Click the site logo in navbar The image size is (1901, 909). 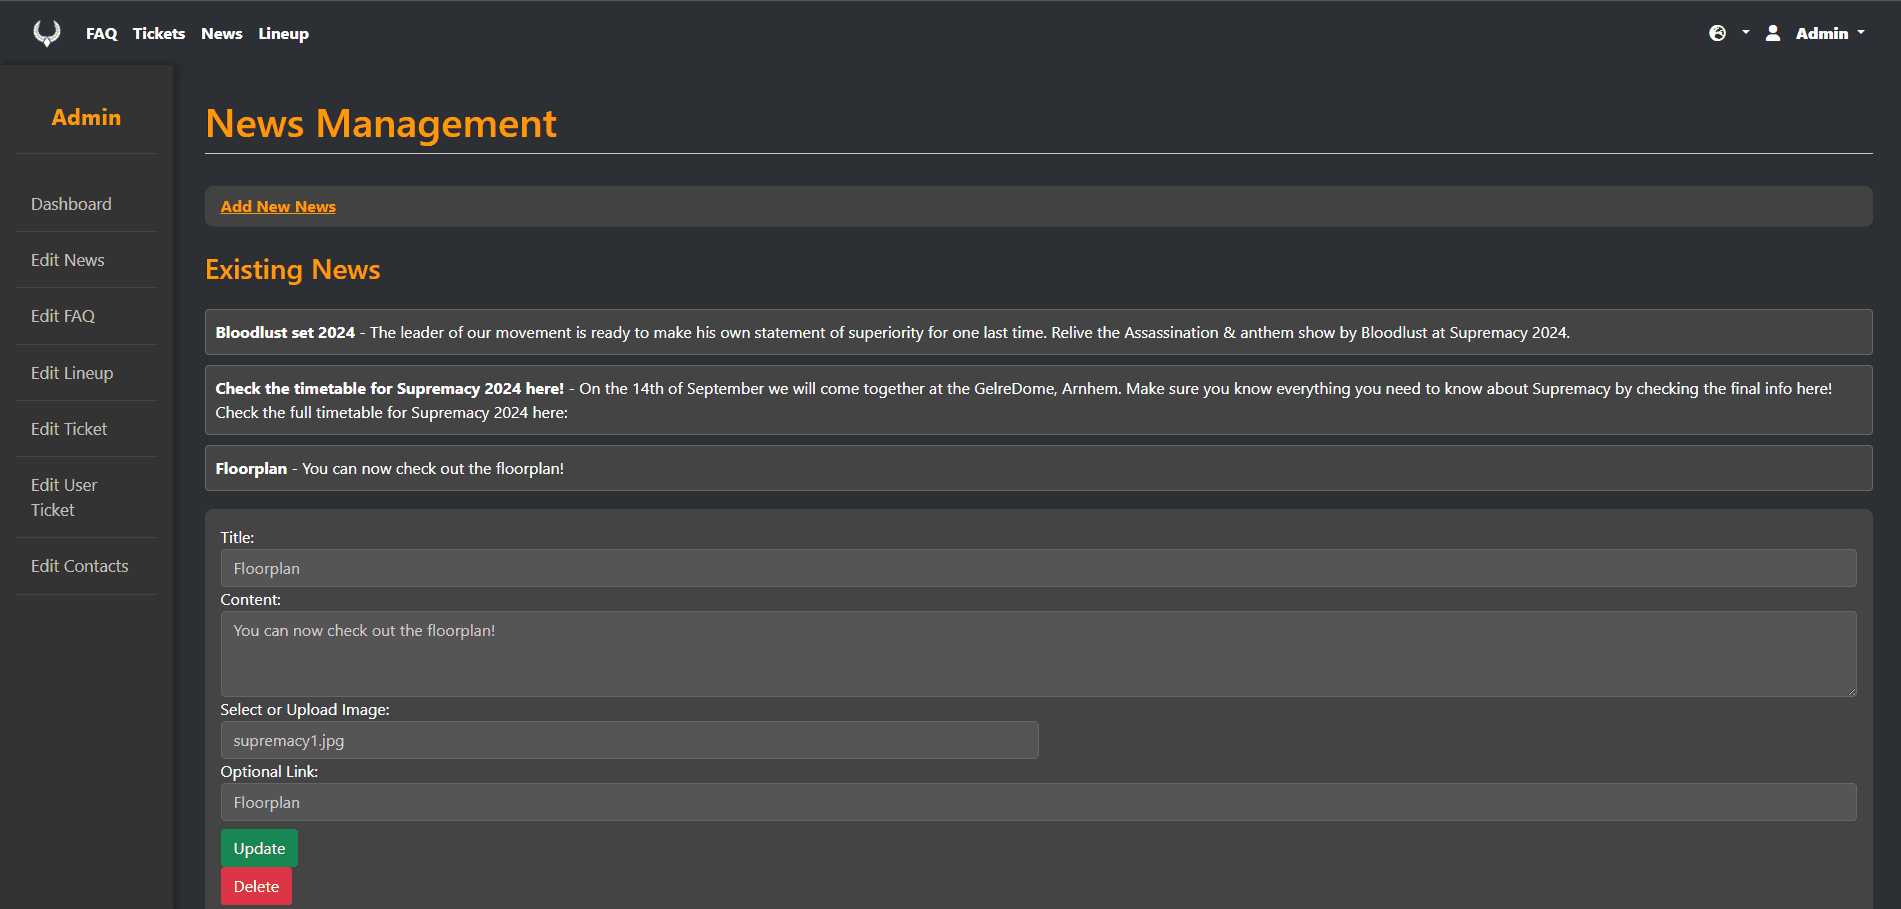pyautogui.click(x=46, y=33)
